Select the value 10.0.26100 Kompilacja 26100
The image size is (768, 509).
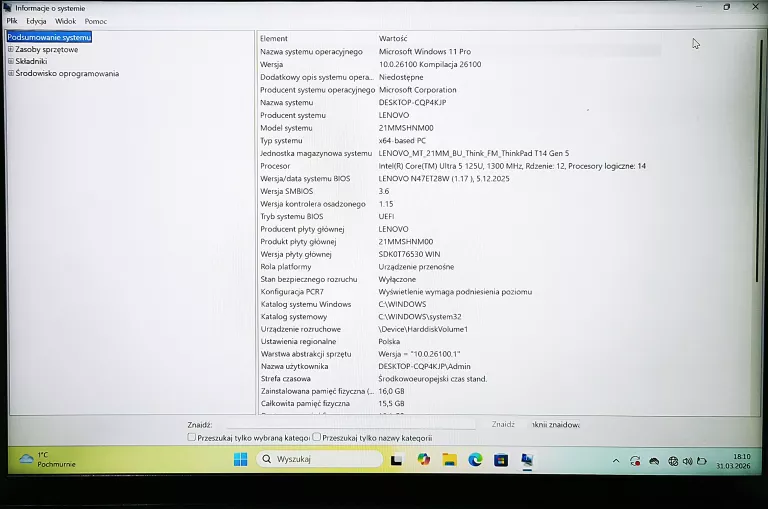[430, 64]
